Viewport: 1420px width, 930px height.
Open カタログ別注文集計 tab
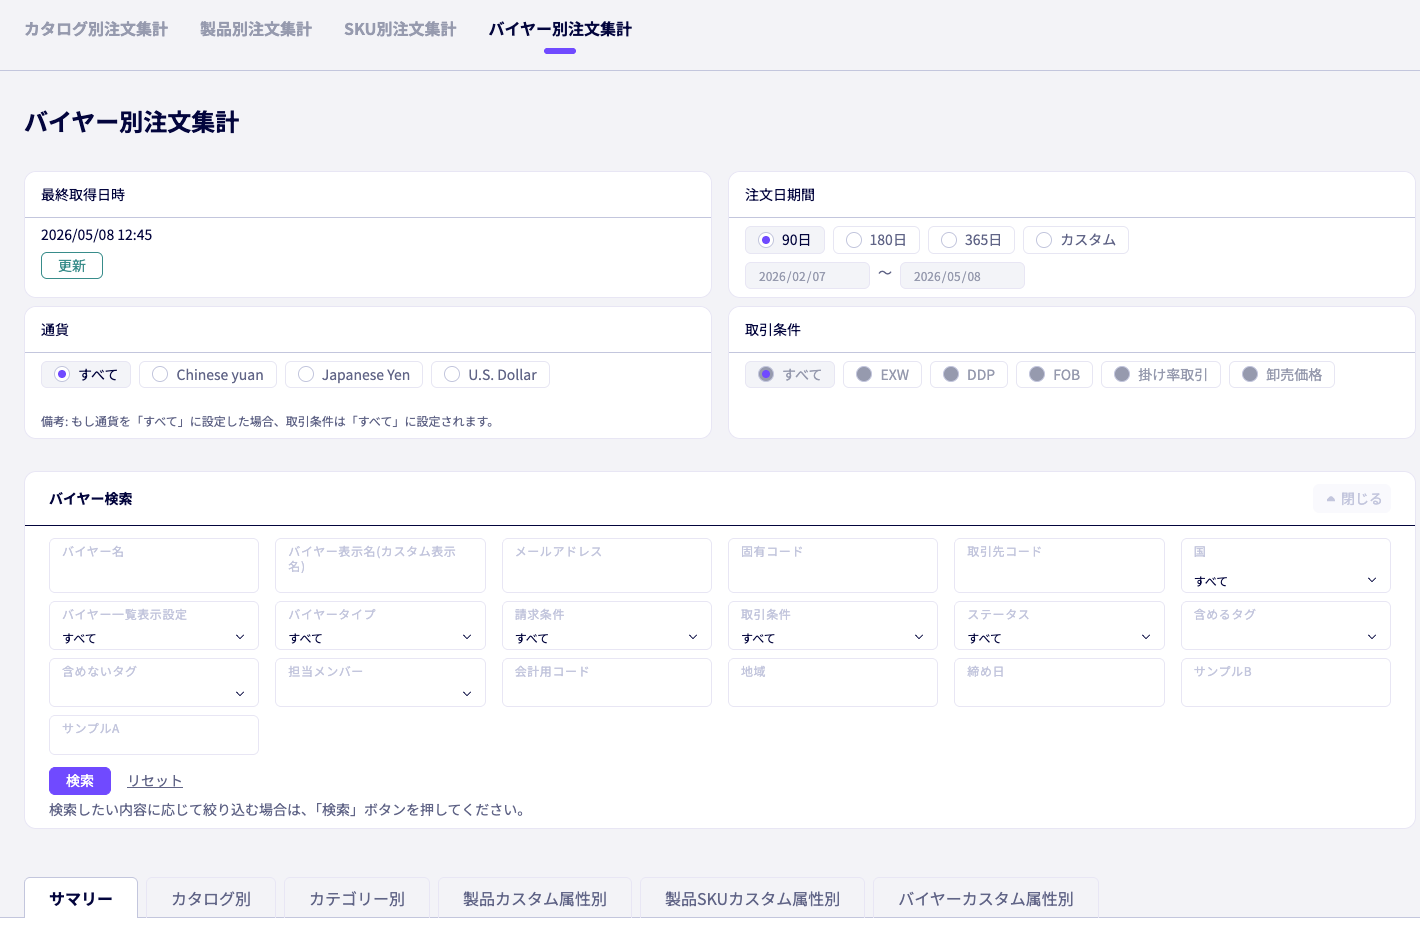[96, 29]
